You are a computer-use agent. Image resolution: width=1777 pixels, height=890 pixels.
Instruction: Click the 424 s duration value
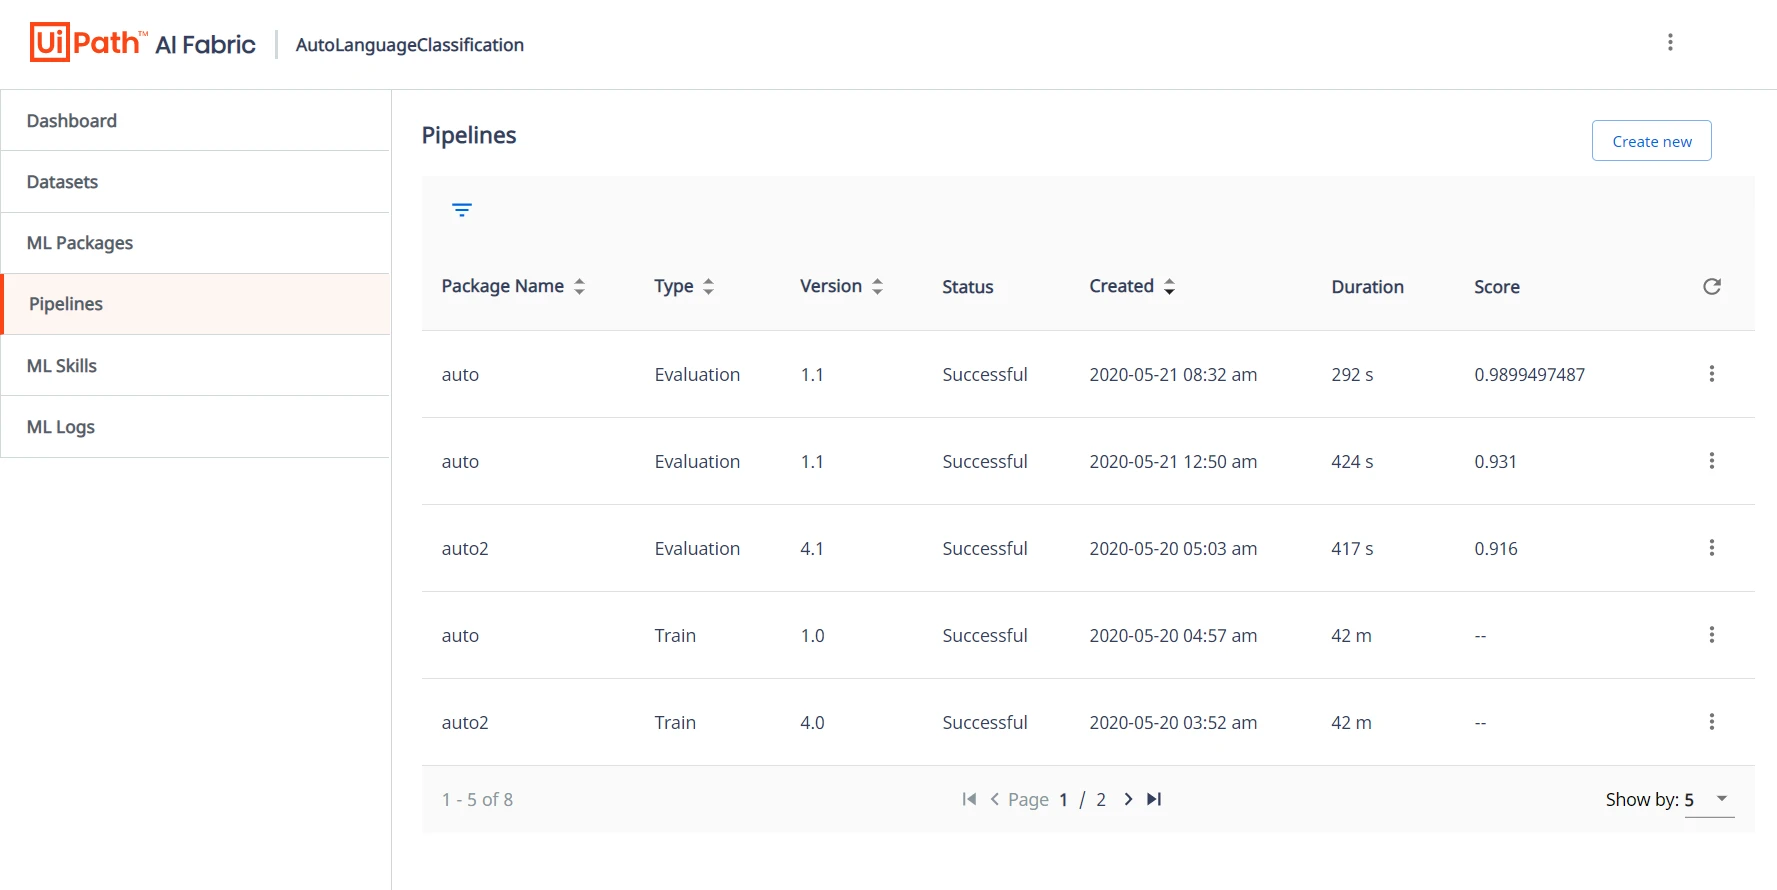click(x=1352, y=462)
